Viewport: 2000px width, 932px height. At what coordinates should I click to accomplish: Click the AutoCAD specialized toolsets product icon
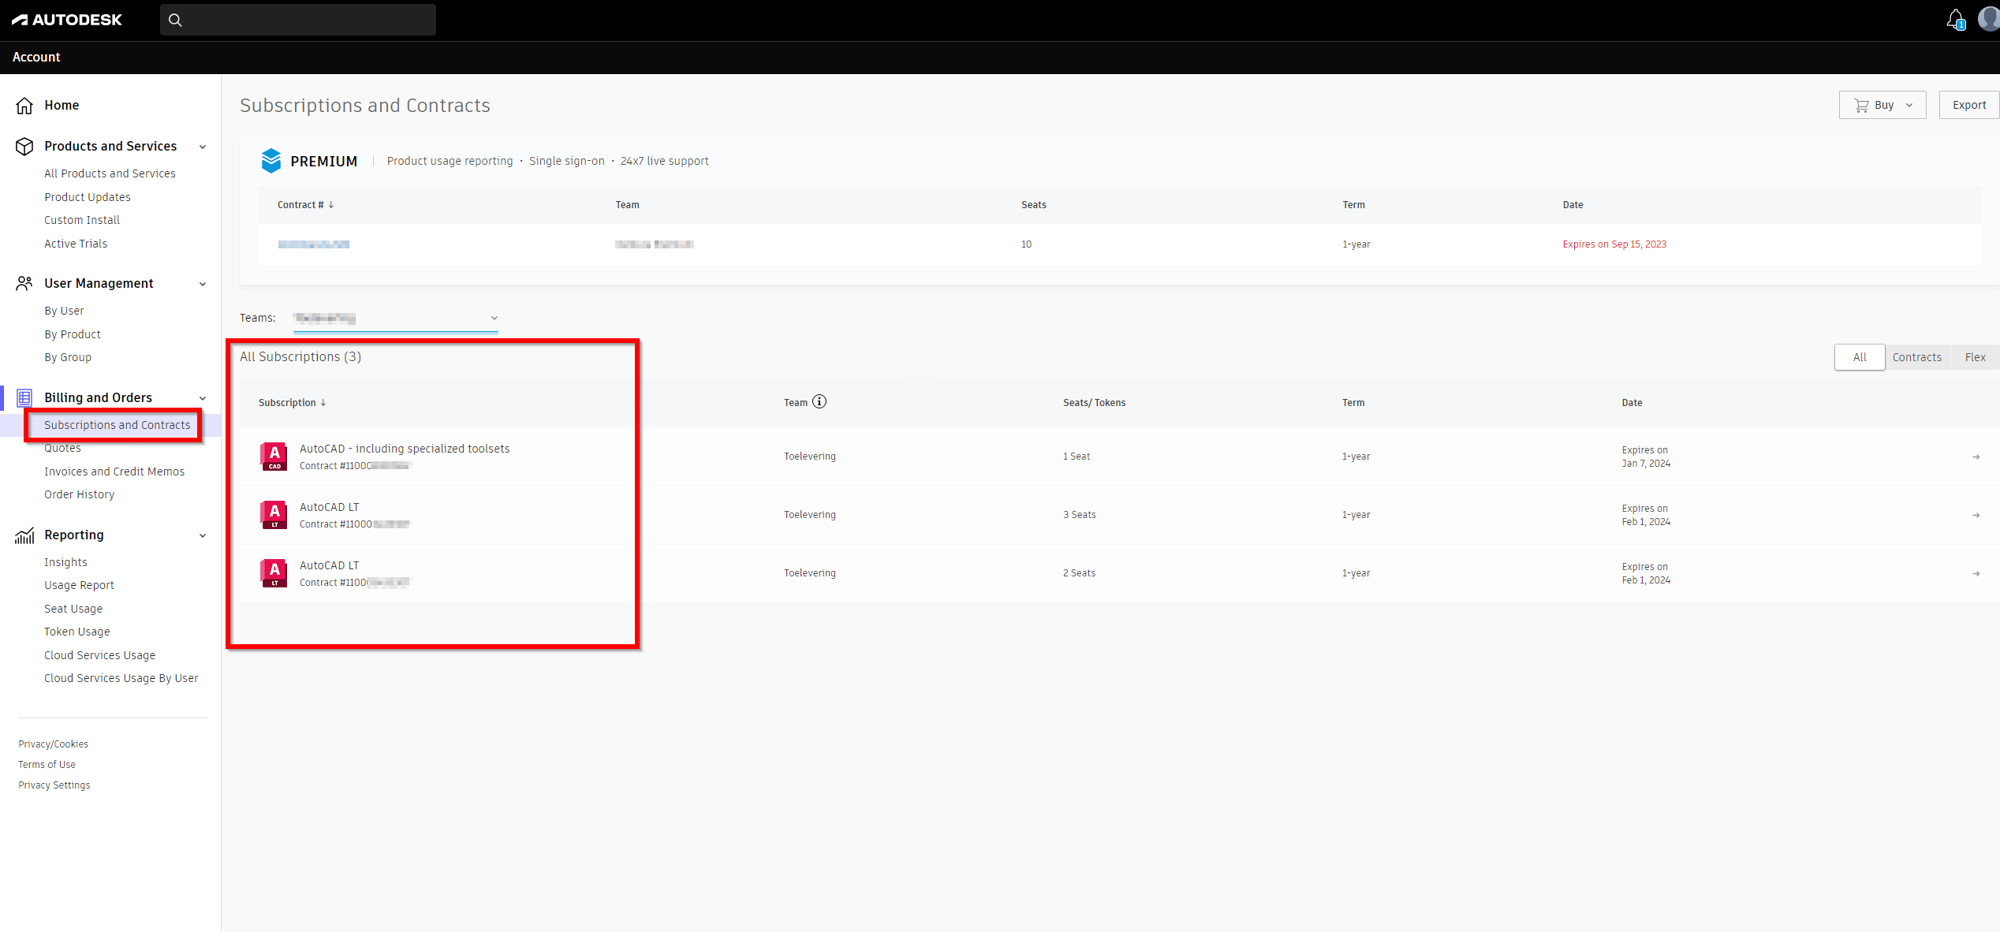pyautogui.click(x=273, y=456)
